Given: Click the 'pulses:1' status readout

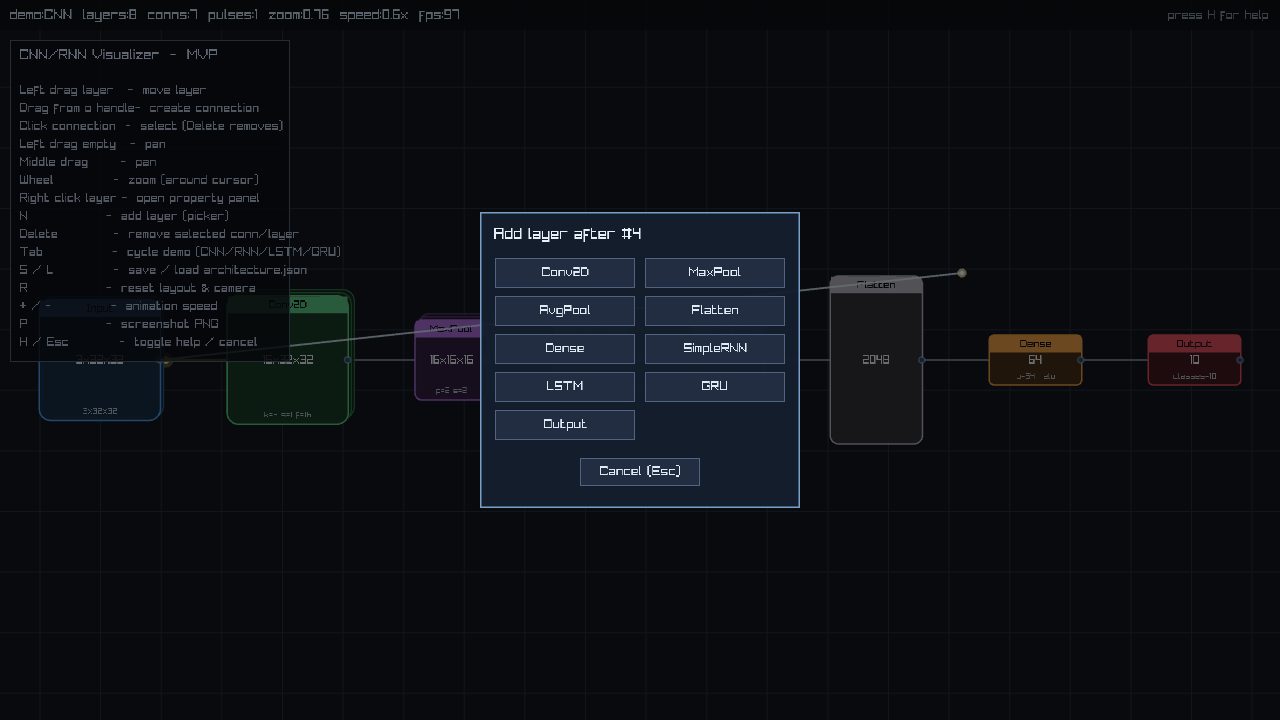Looking at the screenshot, I should pos(232,15).
